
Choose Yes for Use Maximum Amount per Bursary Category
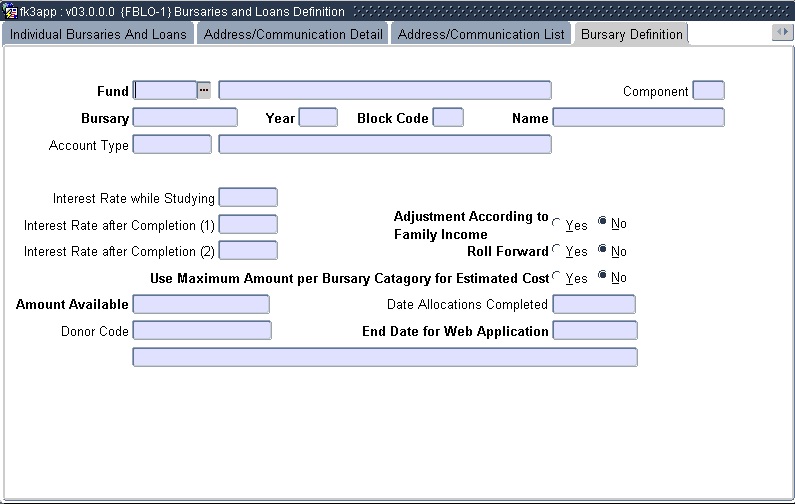click(x=557, y=277)
